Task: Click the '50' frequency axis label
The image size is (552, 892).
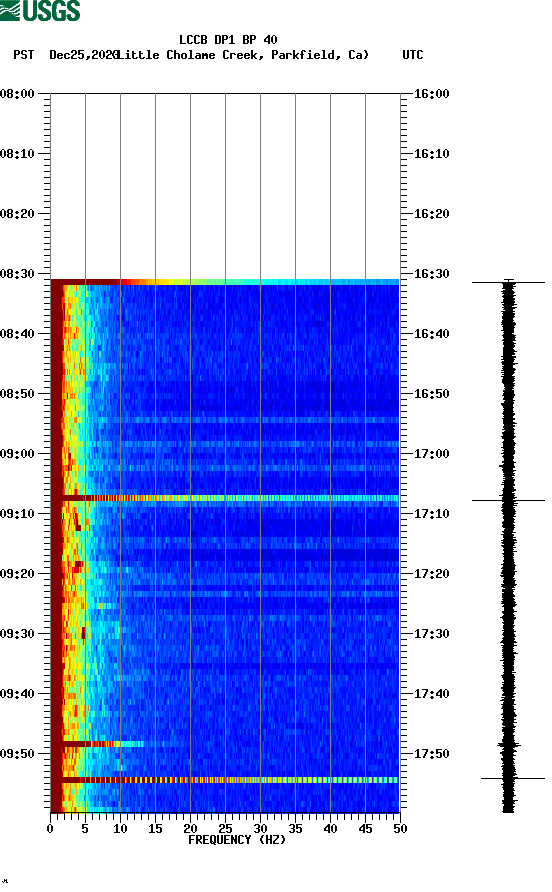Action: (401, 829)
